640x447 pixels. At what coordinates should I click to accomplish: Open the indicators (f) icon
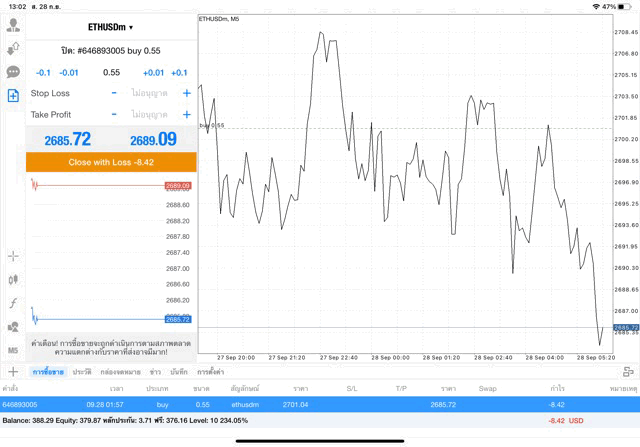coord(13,303)
